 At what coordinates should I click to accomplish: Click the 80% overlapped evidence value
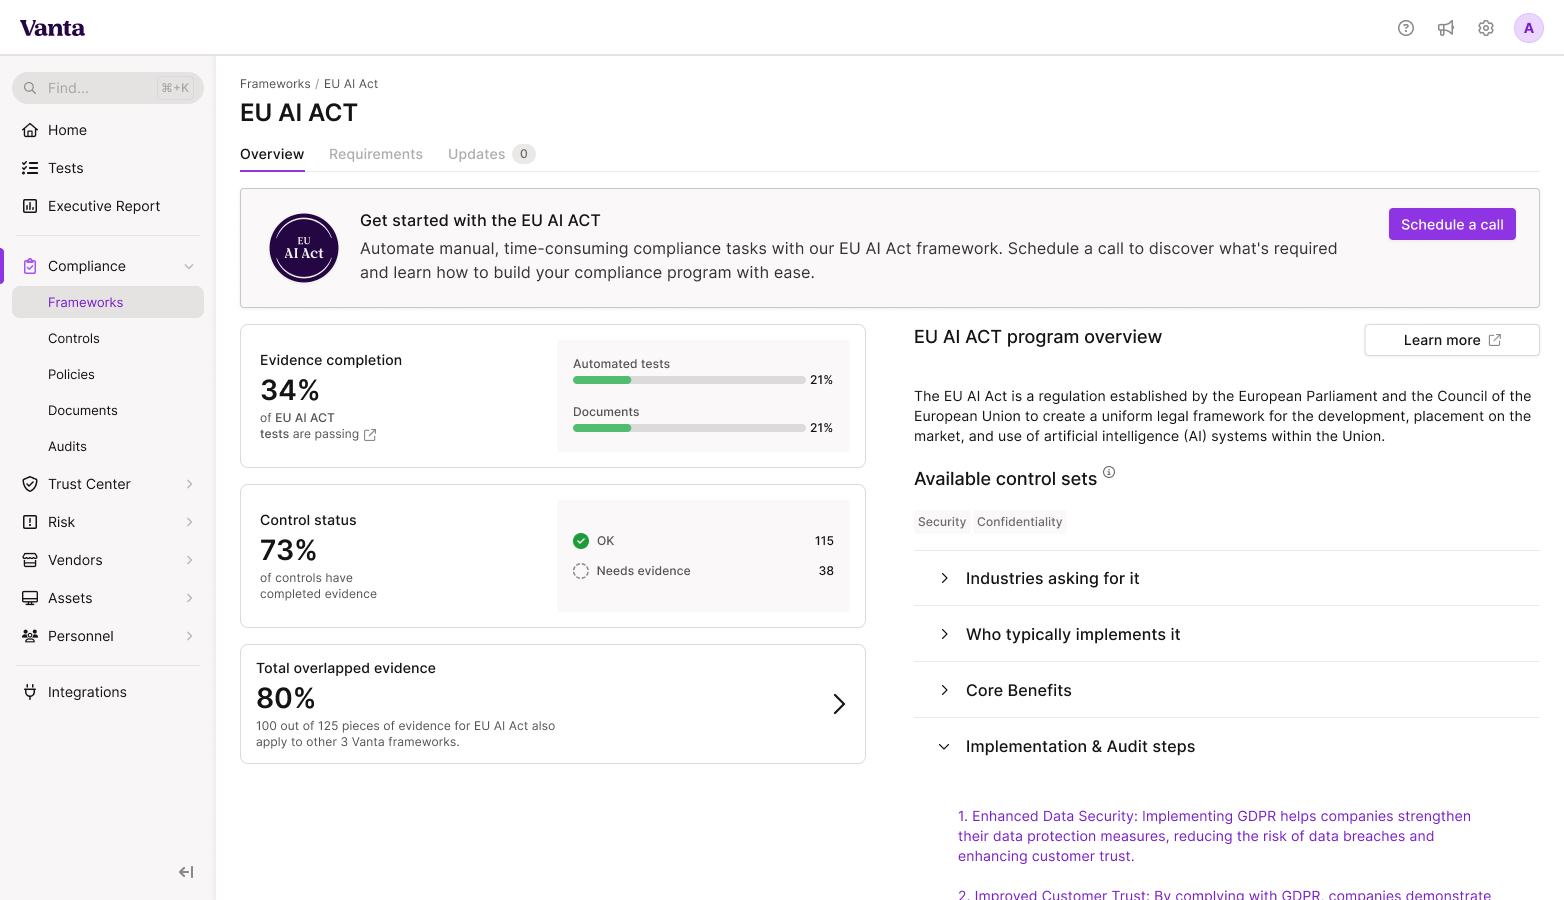point(286,698)
